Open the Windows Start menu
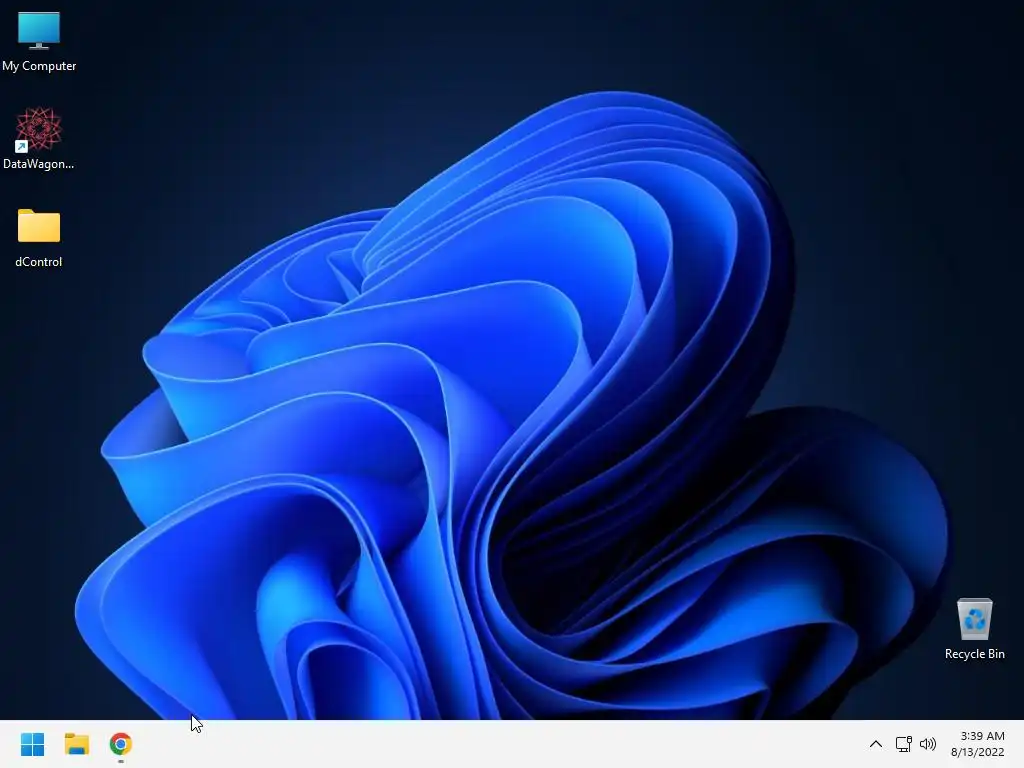This screenshot has width=1024, height=768. click(33, 744)
